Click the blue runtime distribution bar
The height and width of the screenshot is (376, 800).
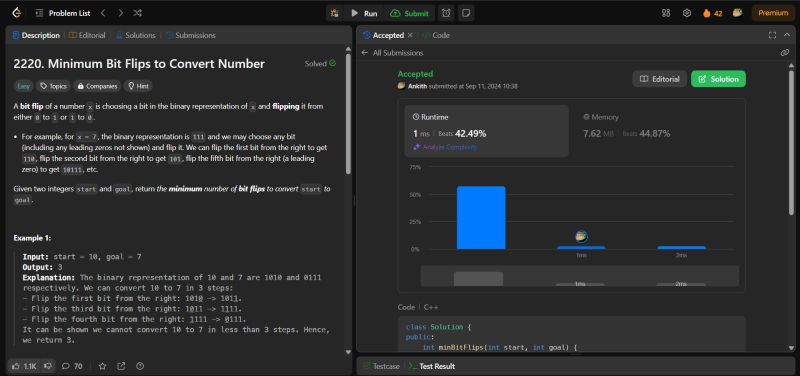(481, 218)
